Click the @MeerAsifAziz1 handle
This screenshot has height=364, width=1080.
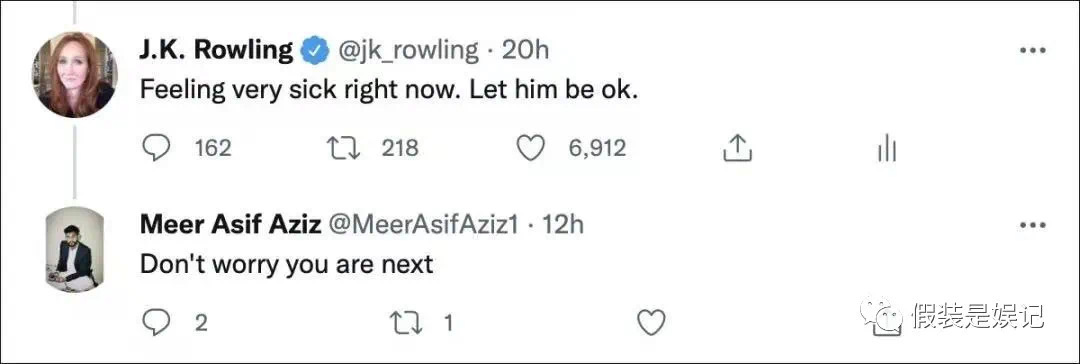pyautogui.click(x=424, y=225)
